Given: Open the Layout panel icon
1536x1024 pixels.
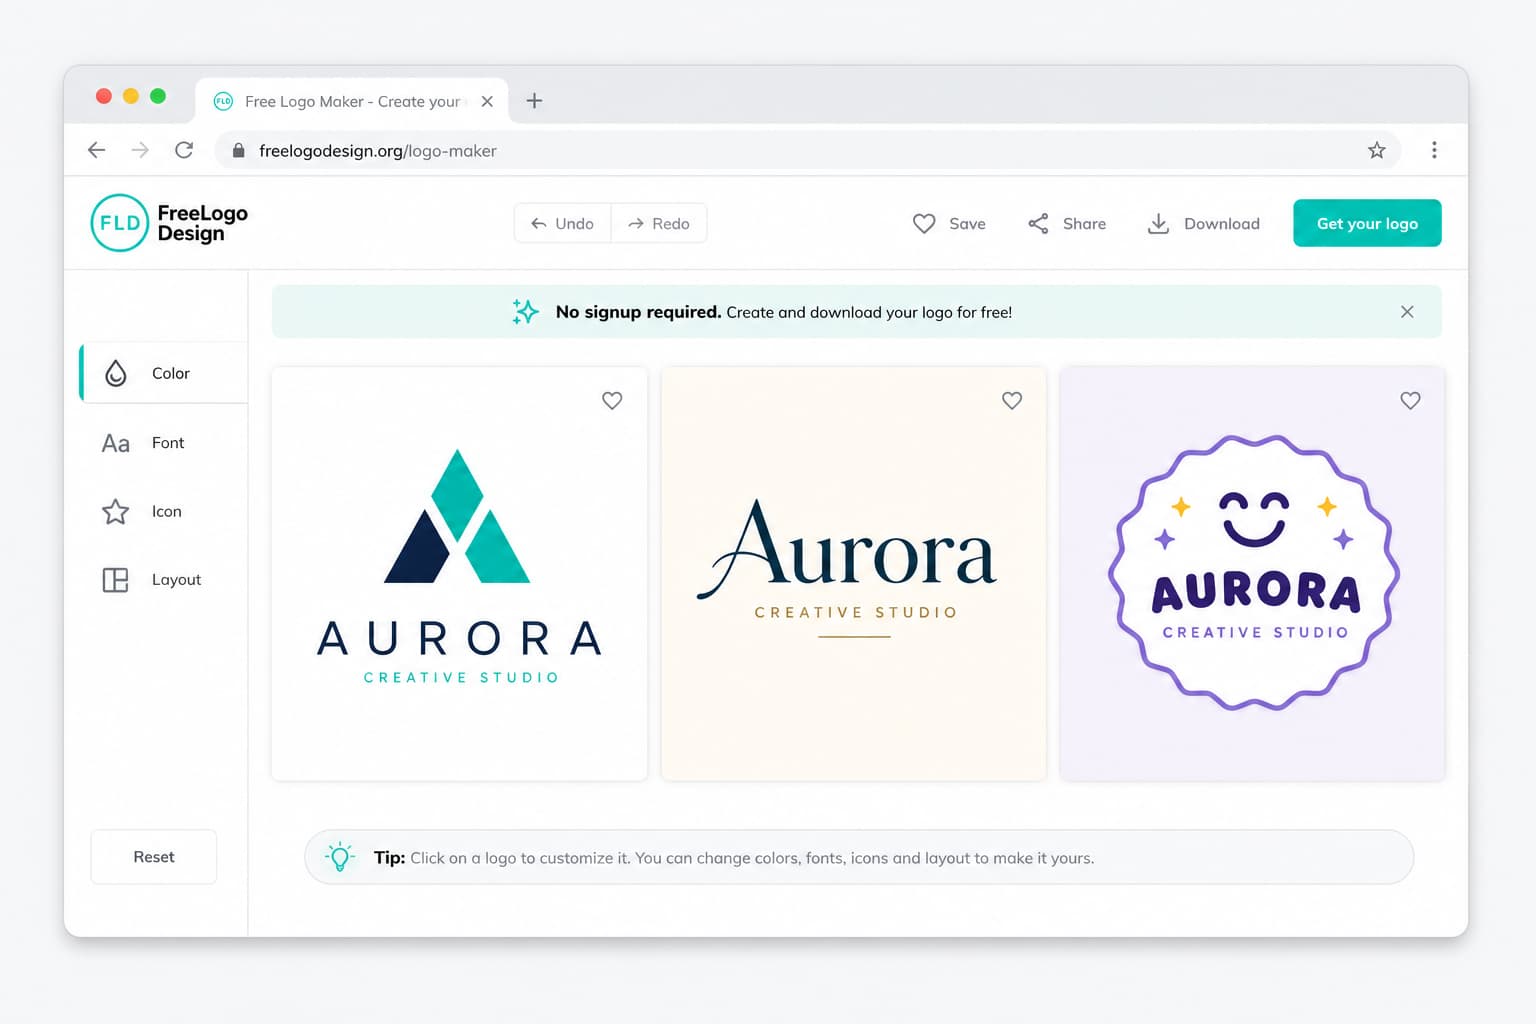Looking at the screenshot, I should pyautogui.click(x=116, y=580).
